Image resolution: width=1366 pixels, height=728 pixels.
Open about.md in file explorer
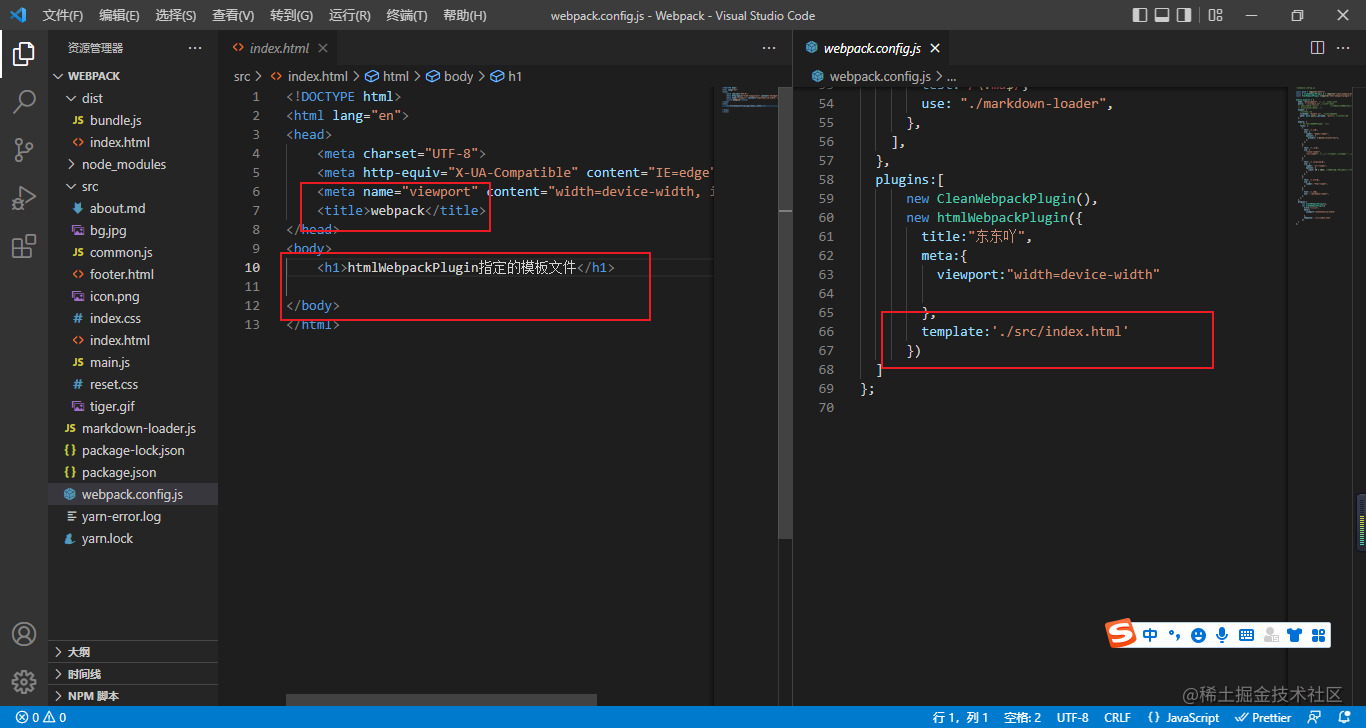point(133,208)
